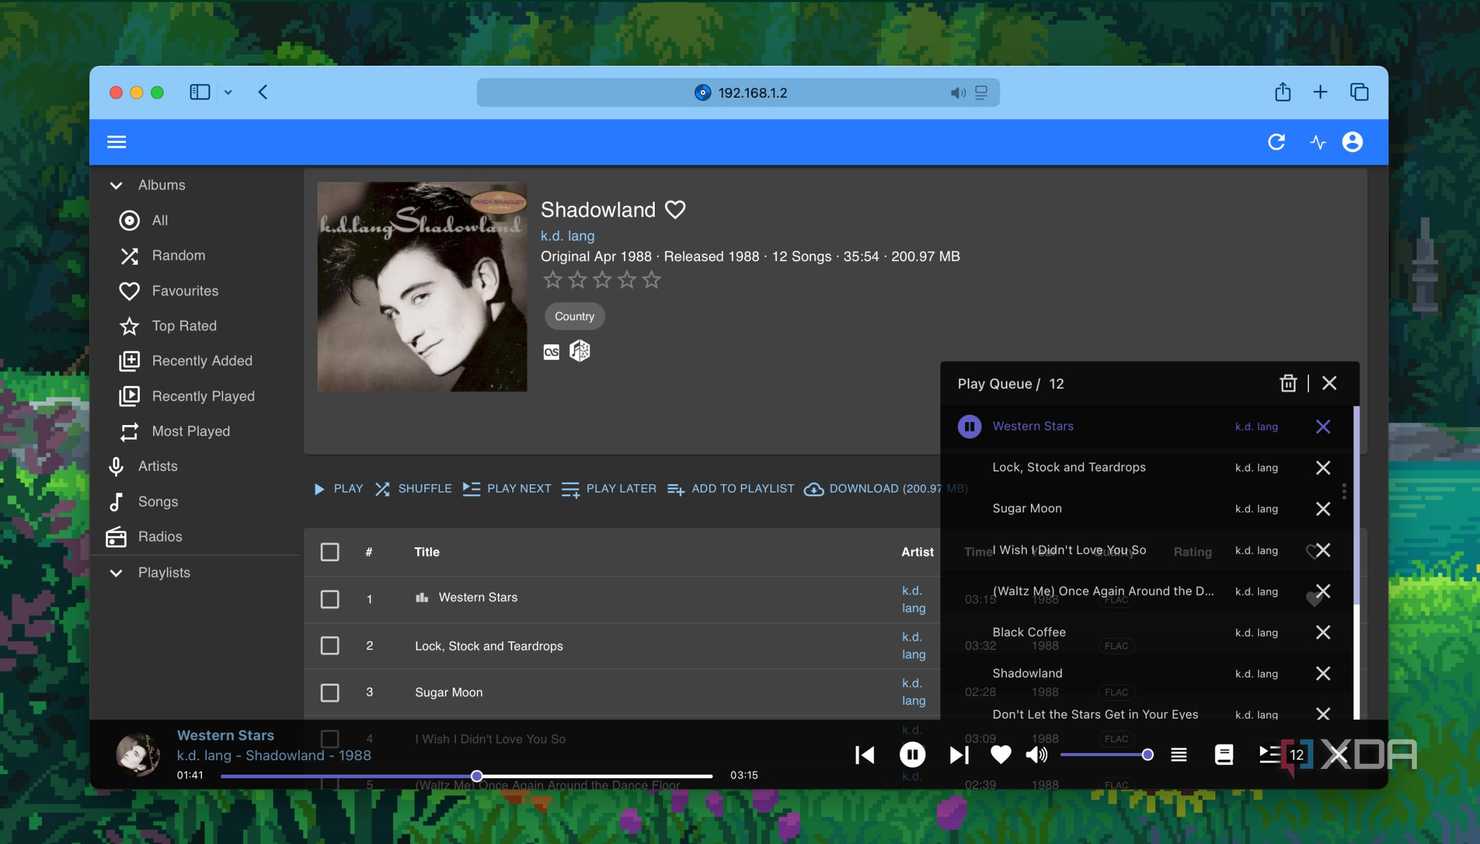Screen dimensions: 1480x844
Task: Pause playback in the player bar
Action: [x=912, y=755]
